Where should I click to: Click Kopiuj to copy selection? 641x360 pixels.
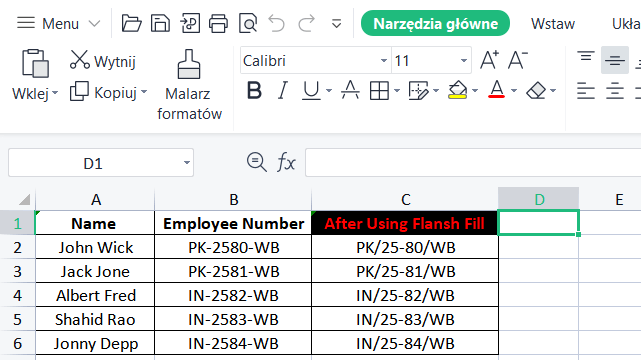pyautogui.click(x=103, y=92)
